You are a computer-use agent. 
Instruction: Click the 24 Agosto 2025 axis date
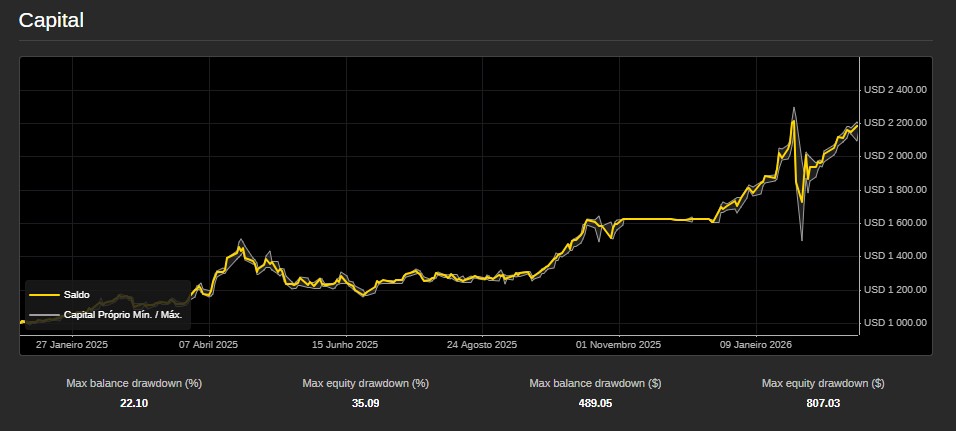[482, 345]
